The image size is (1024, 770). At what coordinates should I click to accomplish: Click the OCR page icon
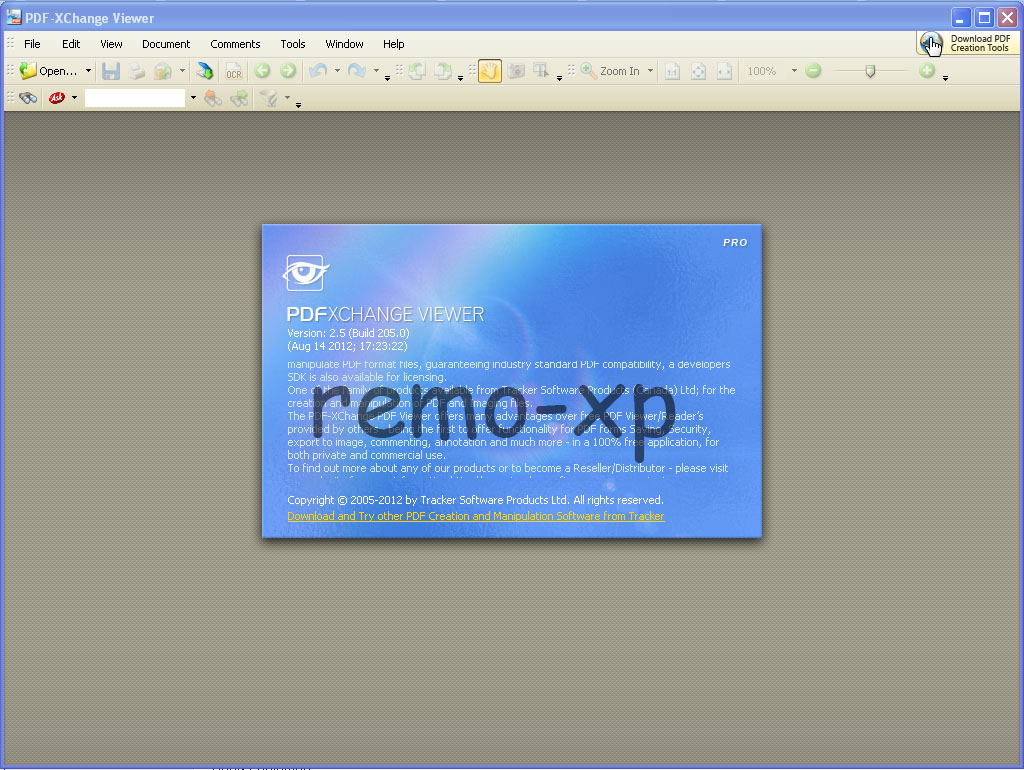234,71
